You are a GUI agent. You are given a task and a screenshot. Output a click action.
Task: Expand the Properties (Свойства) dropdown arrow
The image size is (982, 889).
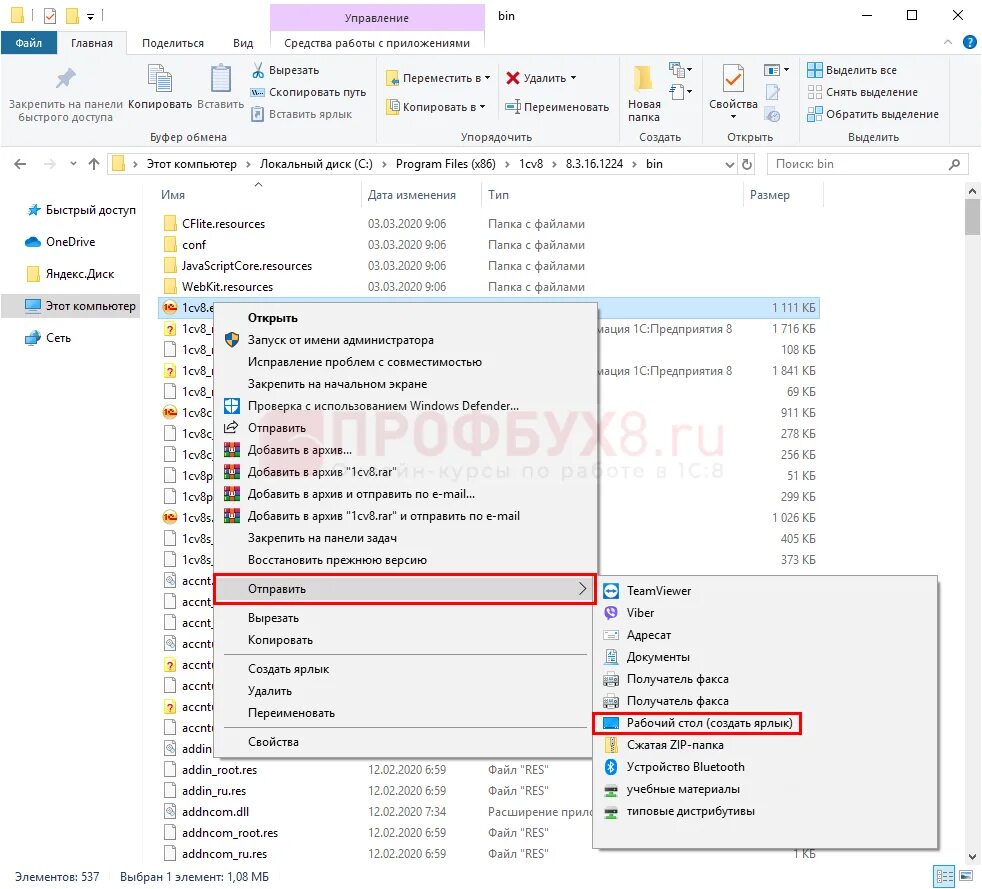[x=733, y=116]
